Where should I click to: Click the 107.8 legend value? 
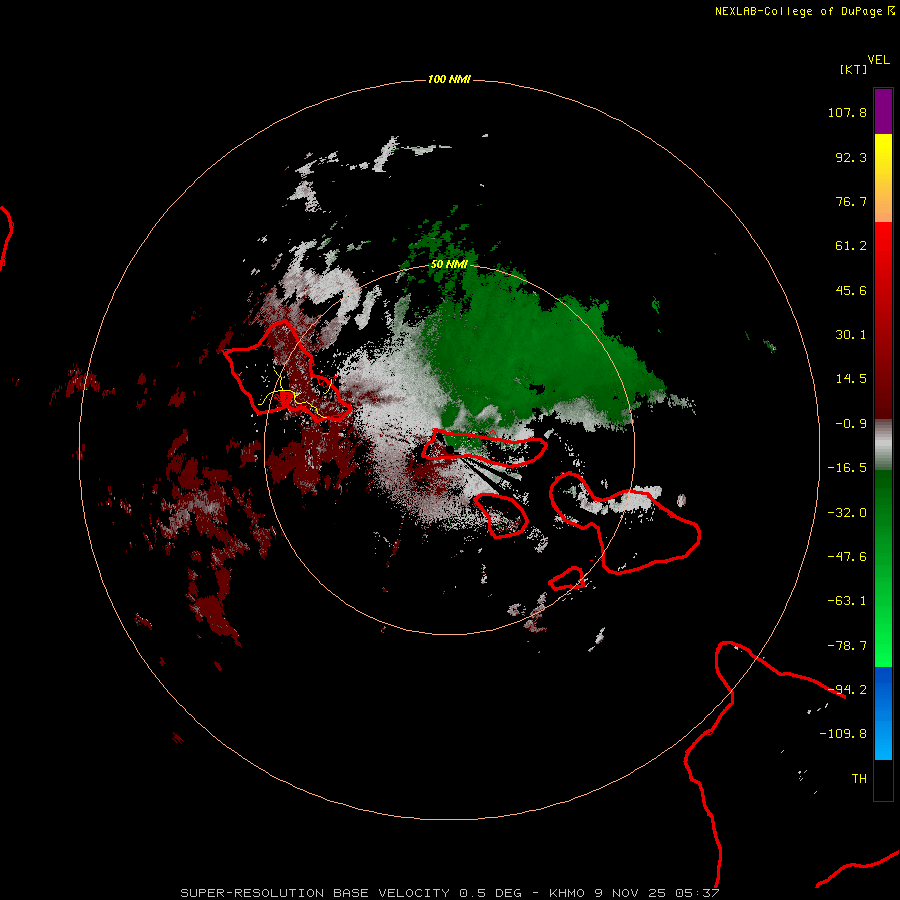click(847, 112)
